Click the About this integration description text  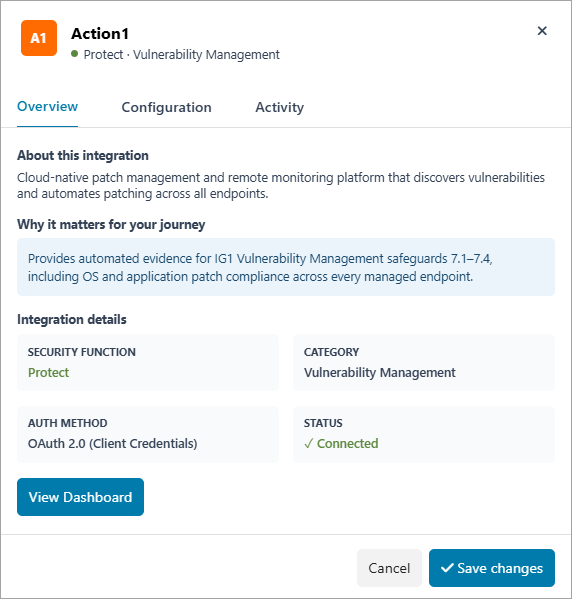pyautogui.click(x=281, y=186)
